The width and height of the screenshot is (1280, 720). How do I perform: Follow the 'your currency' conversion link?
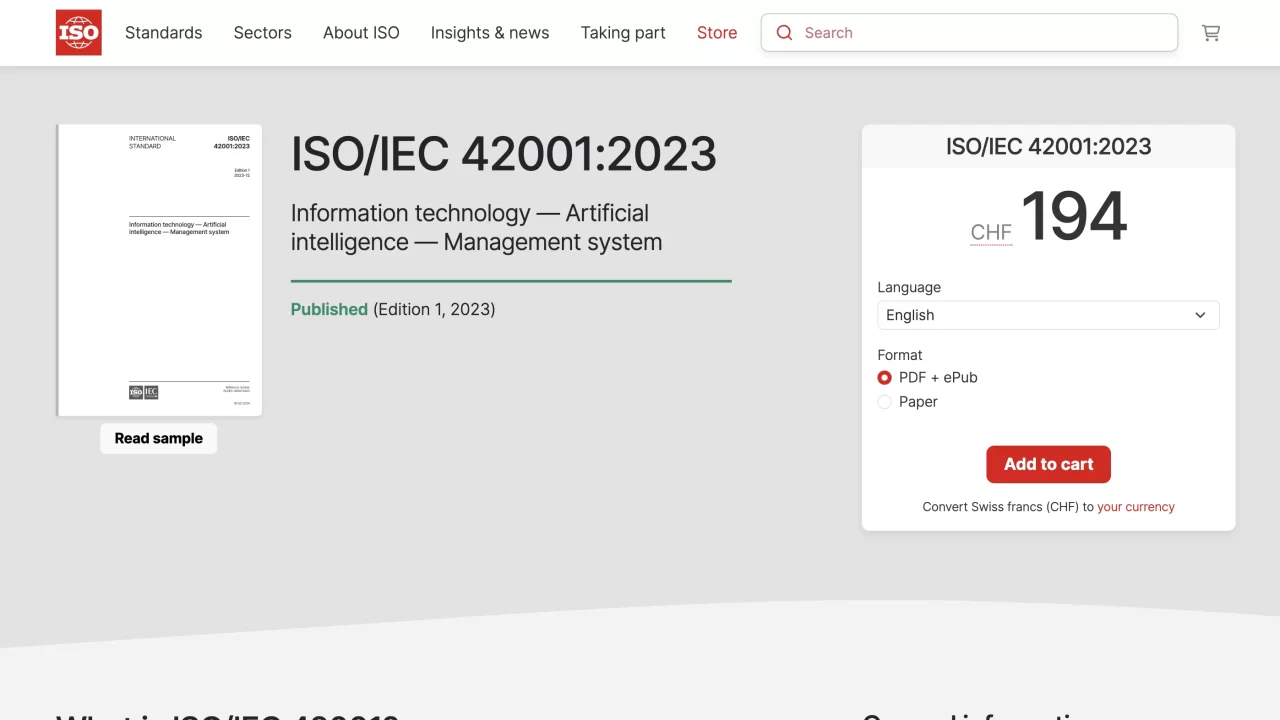[x=1135, y=507]
